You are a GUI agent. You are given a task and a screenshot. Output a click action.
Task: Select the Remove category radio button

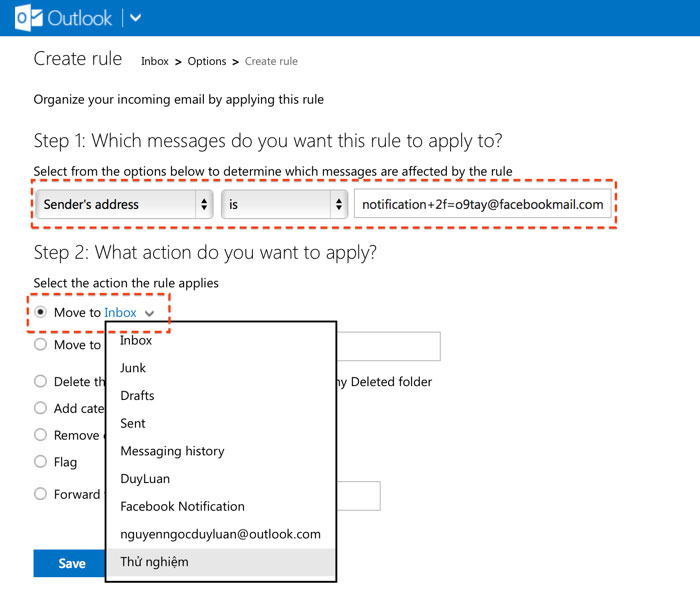(x=40, y=435)
